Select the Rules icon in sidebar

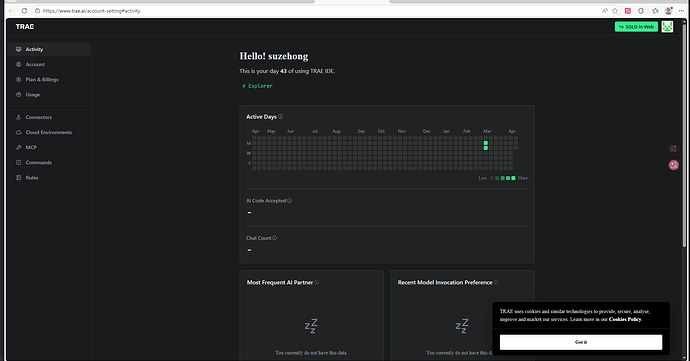18,177
